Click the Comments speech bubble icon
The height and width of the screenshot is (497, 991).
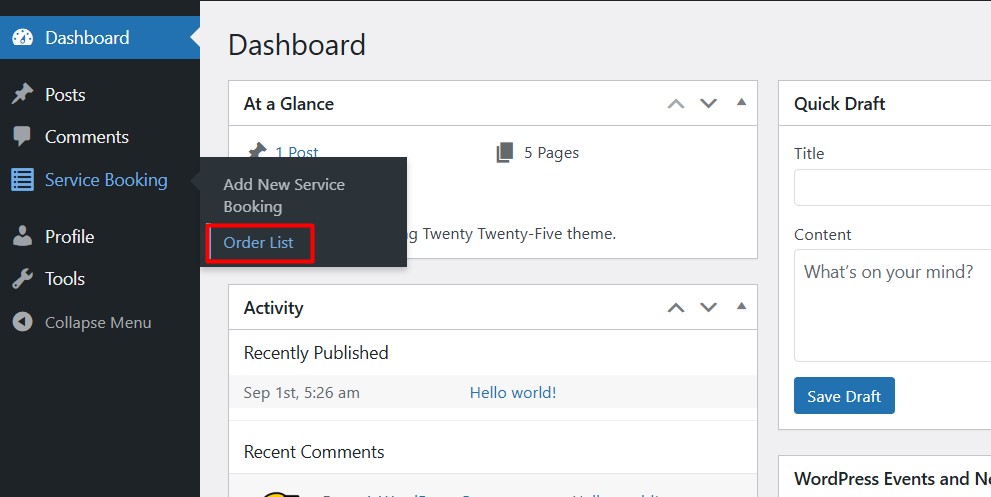tap(22, 137)
